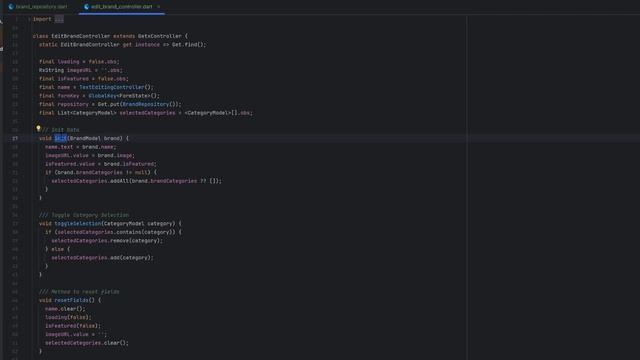640x360 pixels.
Task: Click the toggleSelection method name
Action: (78, 224)
